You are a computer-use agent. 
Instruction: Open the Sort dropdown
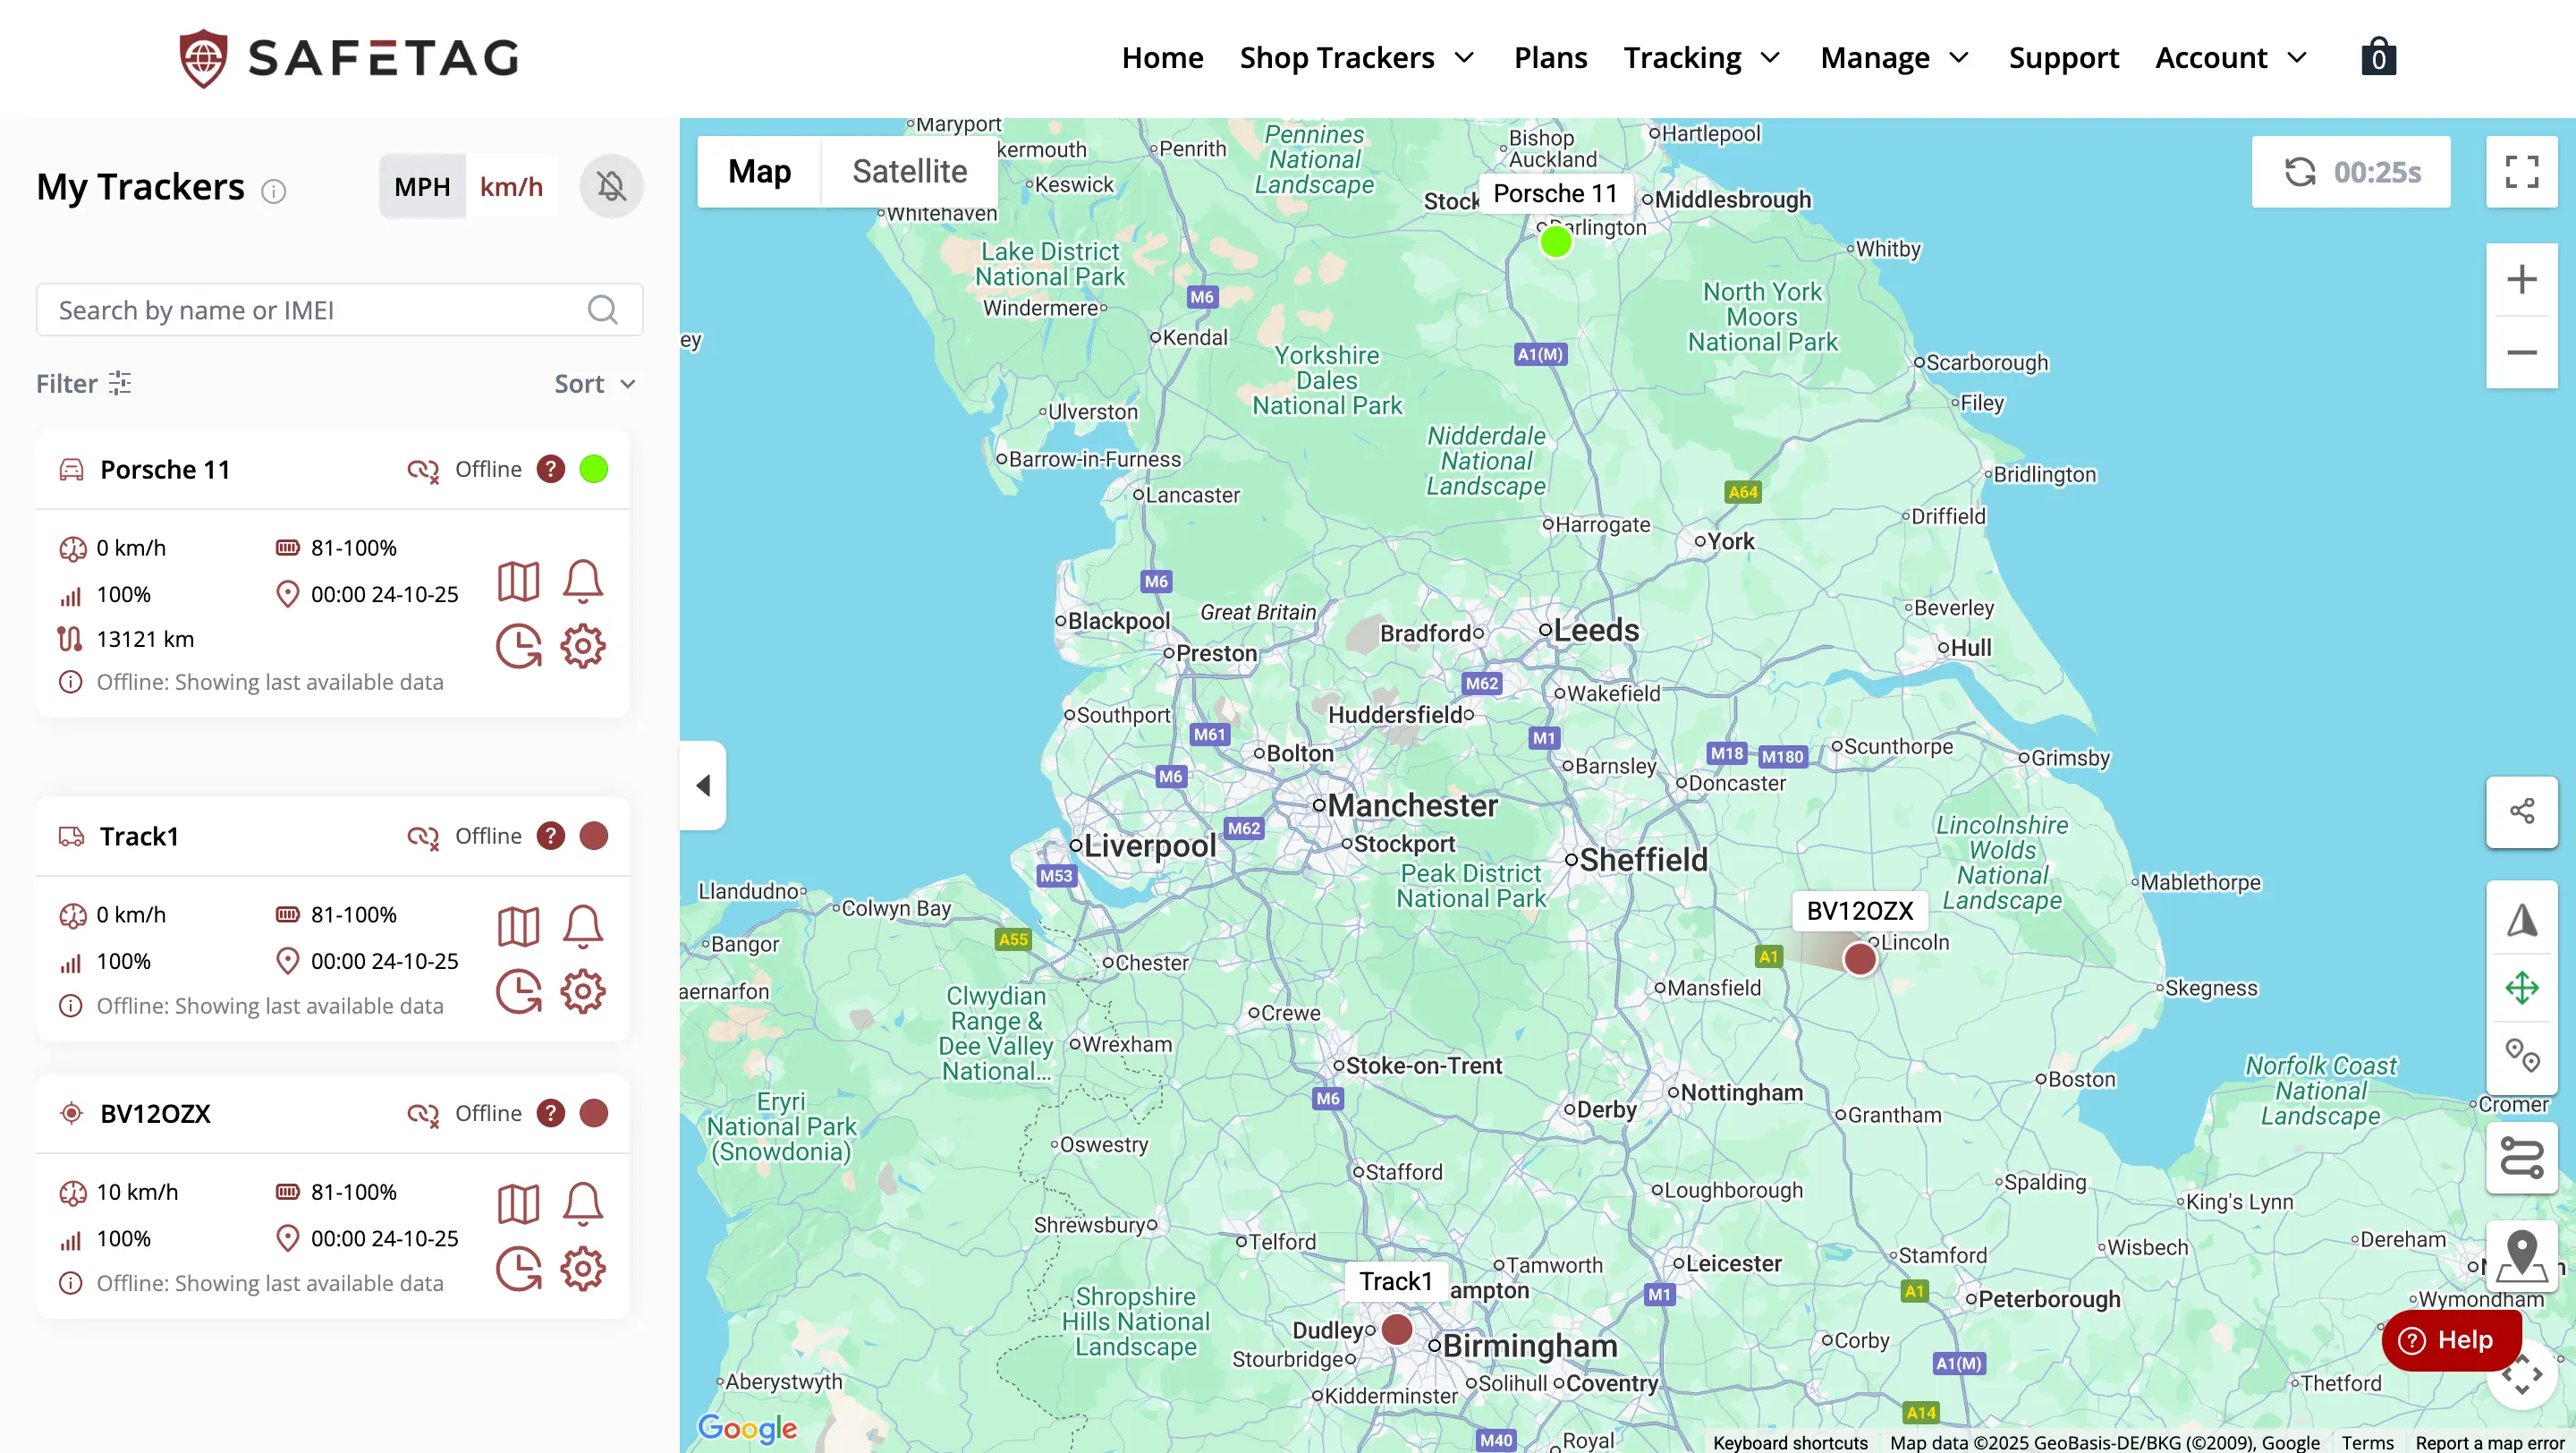(594, 383)
